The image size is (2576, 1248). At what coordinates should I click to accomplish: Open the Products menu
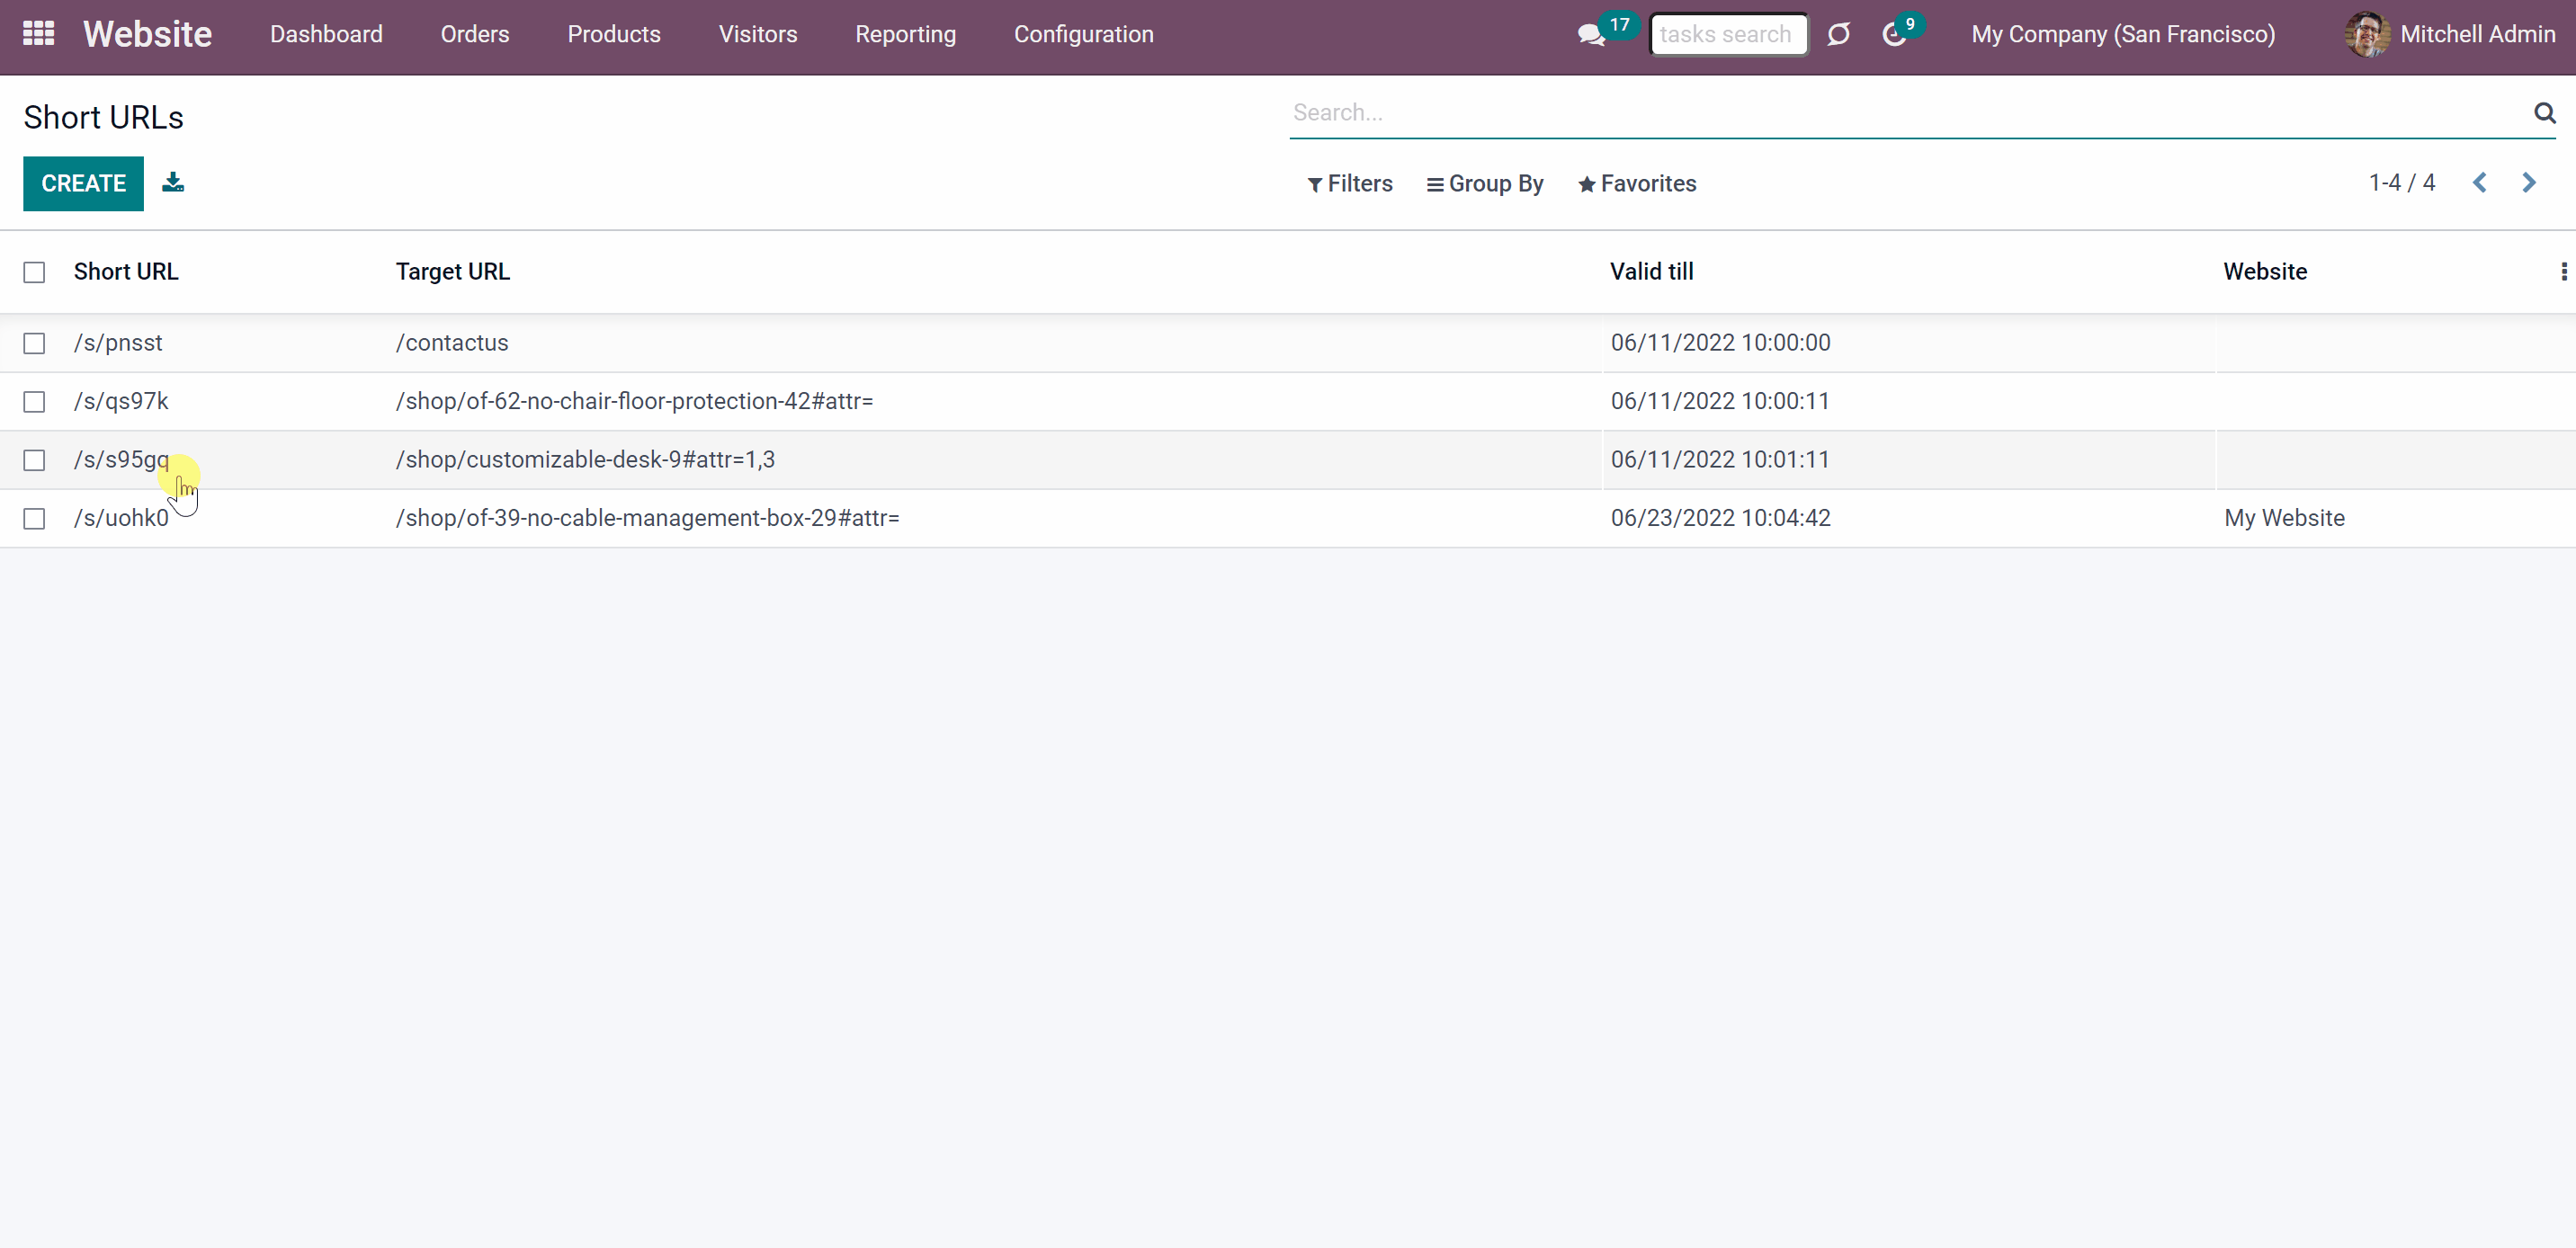614,35
